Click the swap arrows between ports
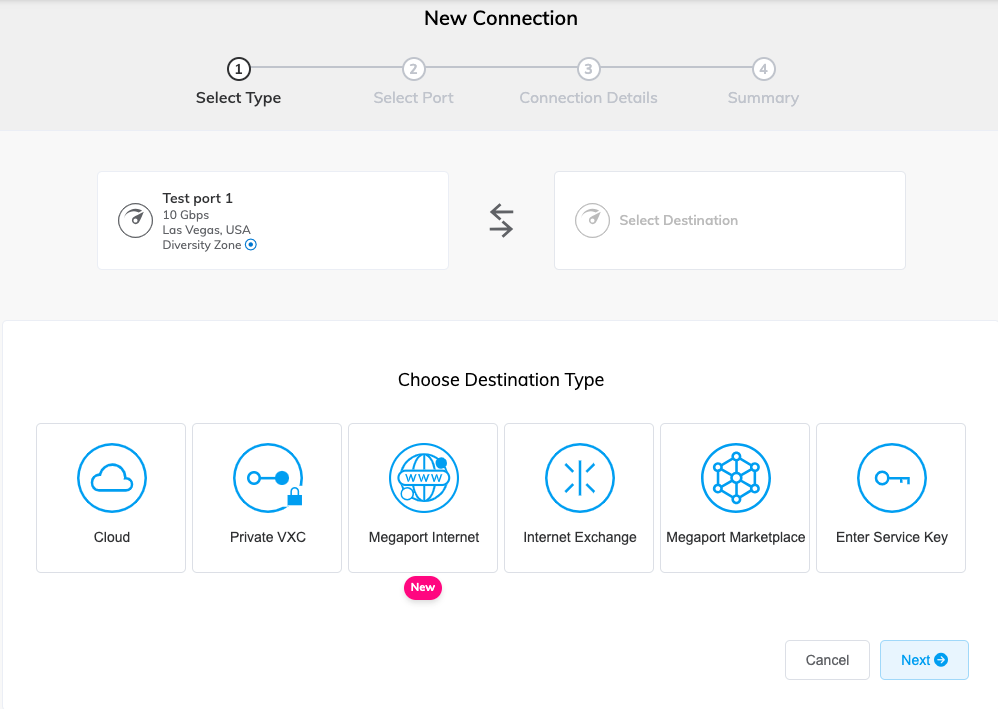 click(x=502, y=220)
